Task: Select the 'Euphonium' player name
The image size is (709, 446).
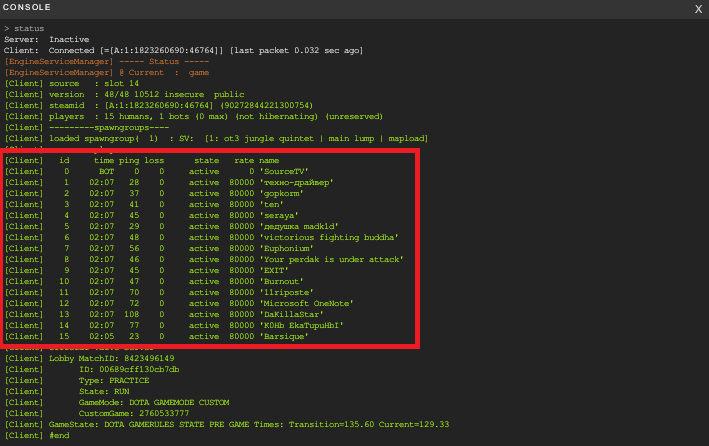Action: (290, 248)
